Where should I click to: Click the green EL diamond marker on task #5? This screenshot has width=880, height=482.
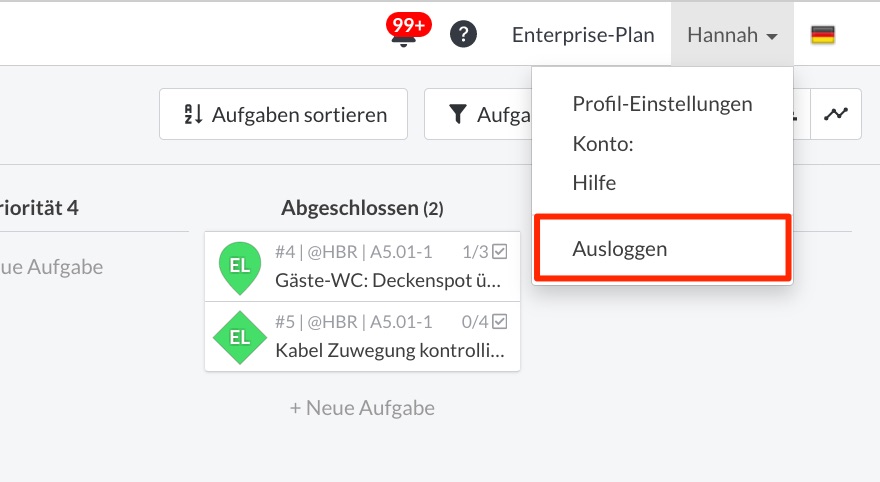(240, 338)
